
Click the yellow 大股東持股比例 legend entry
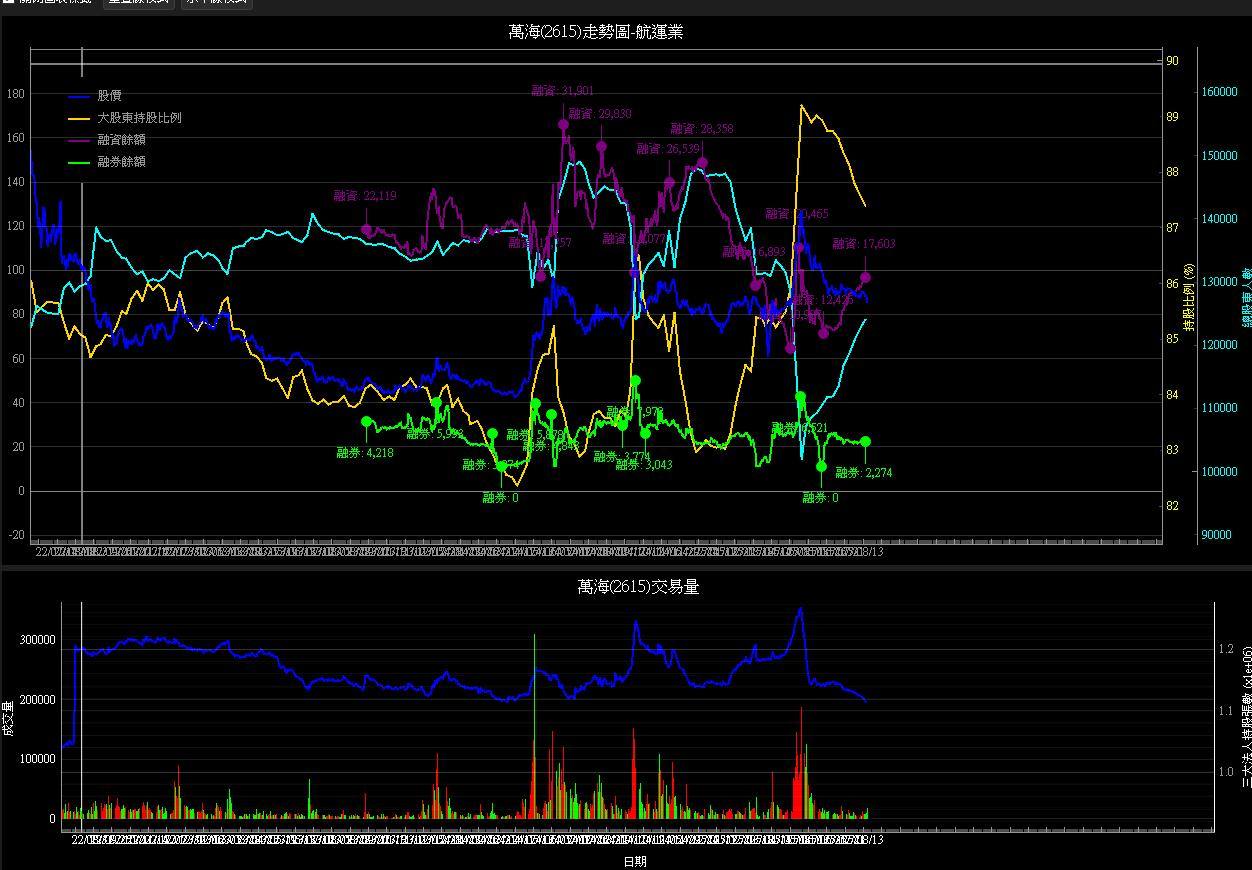(139, 118)
